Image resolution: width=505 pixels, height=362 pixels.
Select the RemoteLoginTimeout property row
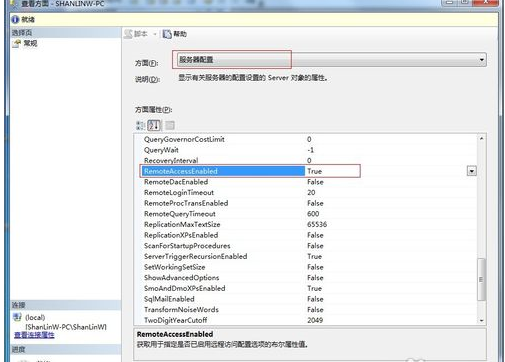click(x=306, y=193)
